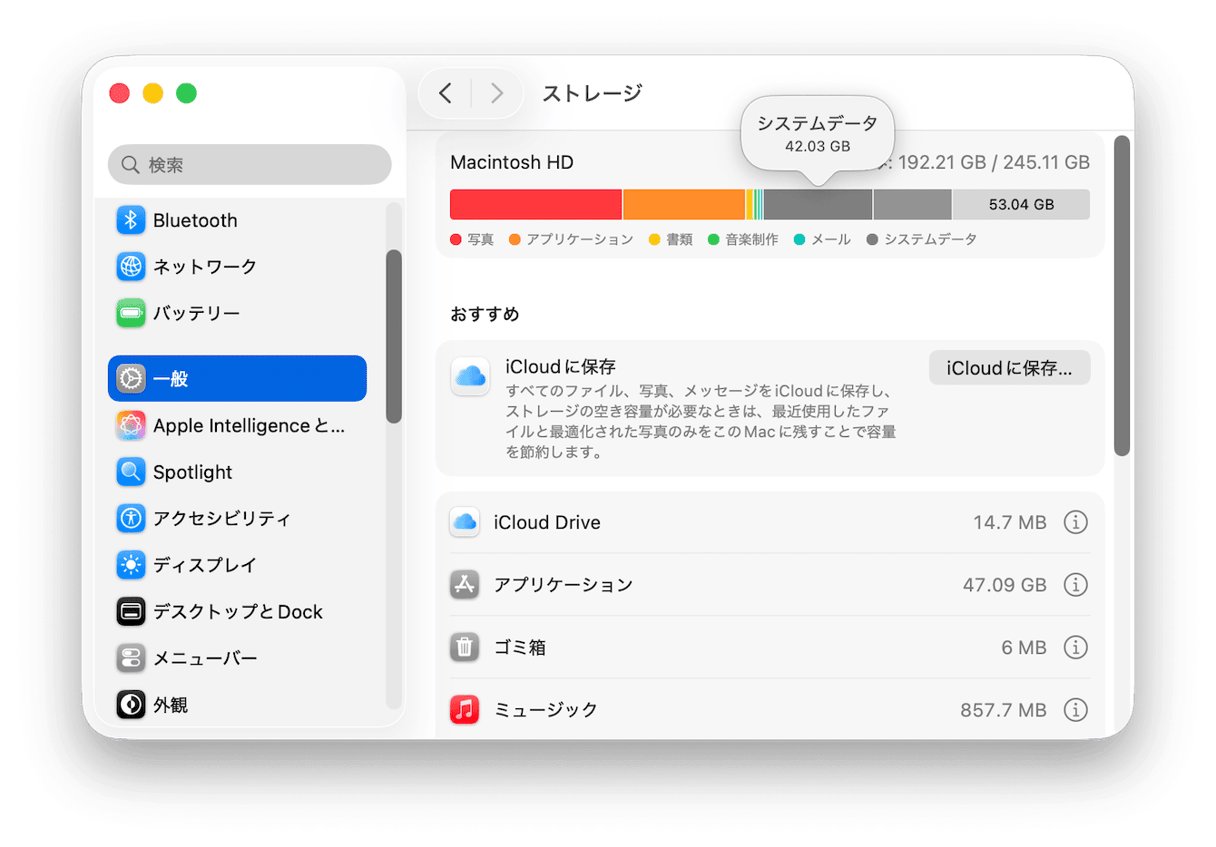
Task: Go back with the left chevron
Action: (x=445, y=93)
